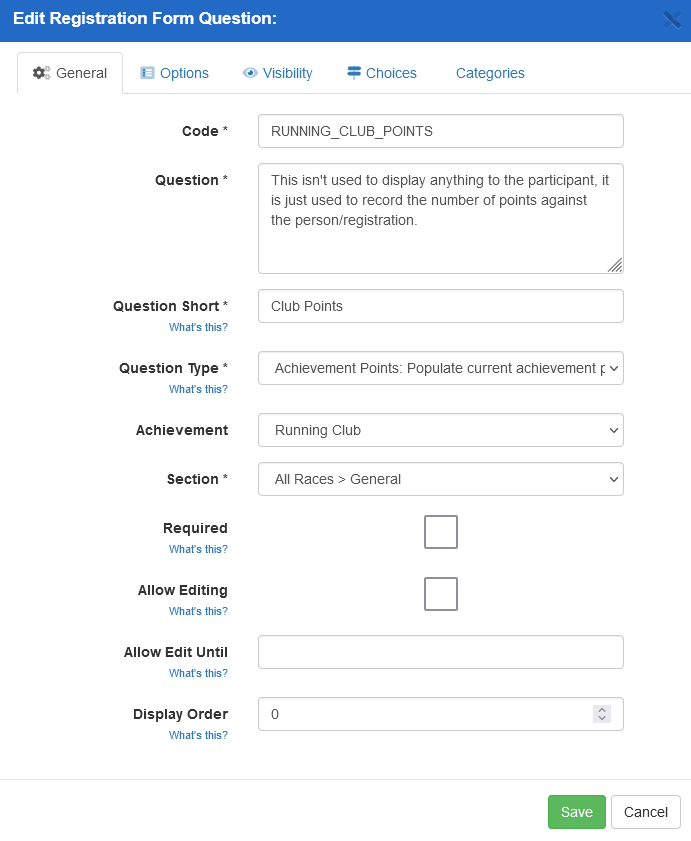Click the eye icon on Visibility tab
The width and height of the screenshot is (691, 841).
click(x=250, y=73)
